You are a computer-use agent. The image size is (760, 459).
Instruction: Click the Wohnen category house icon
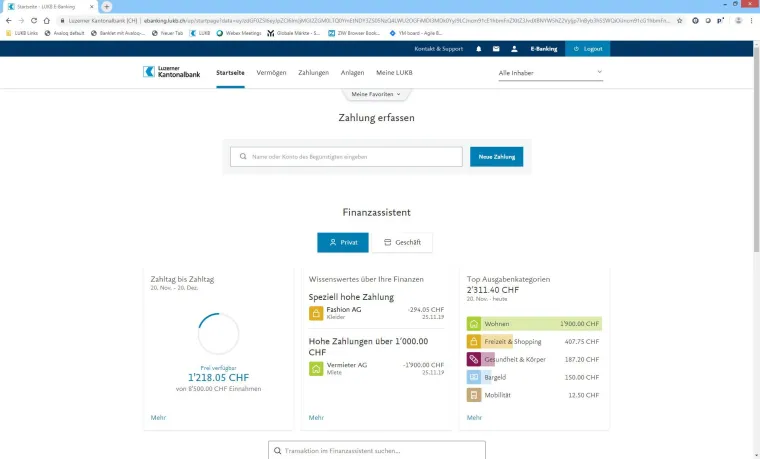474,324
